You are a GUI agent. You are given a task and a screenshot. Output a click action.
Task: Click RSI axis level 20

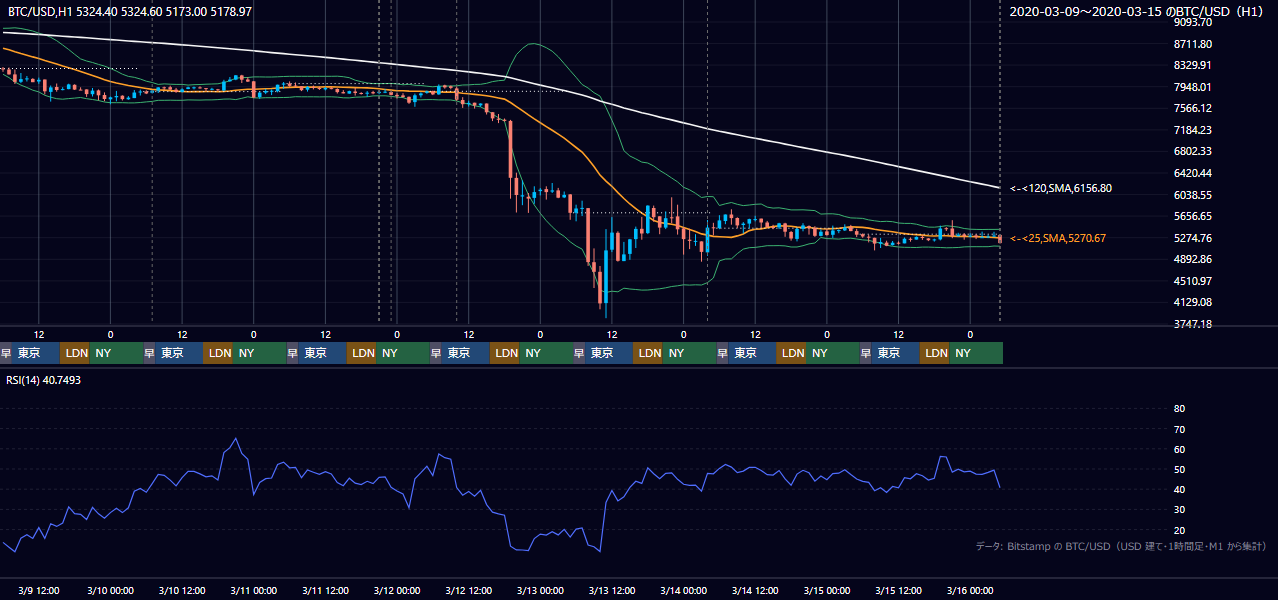[1179, 530]
